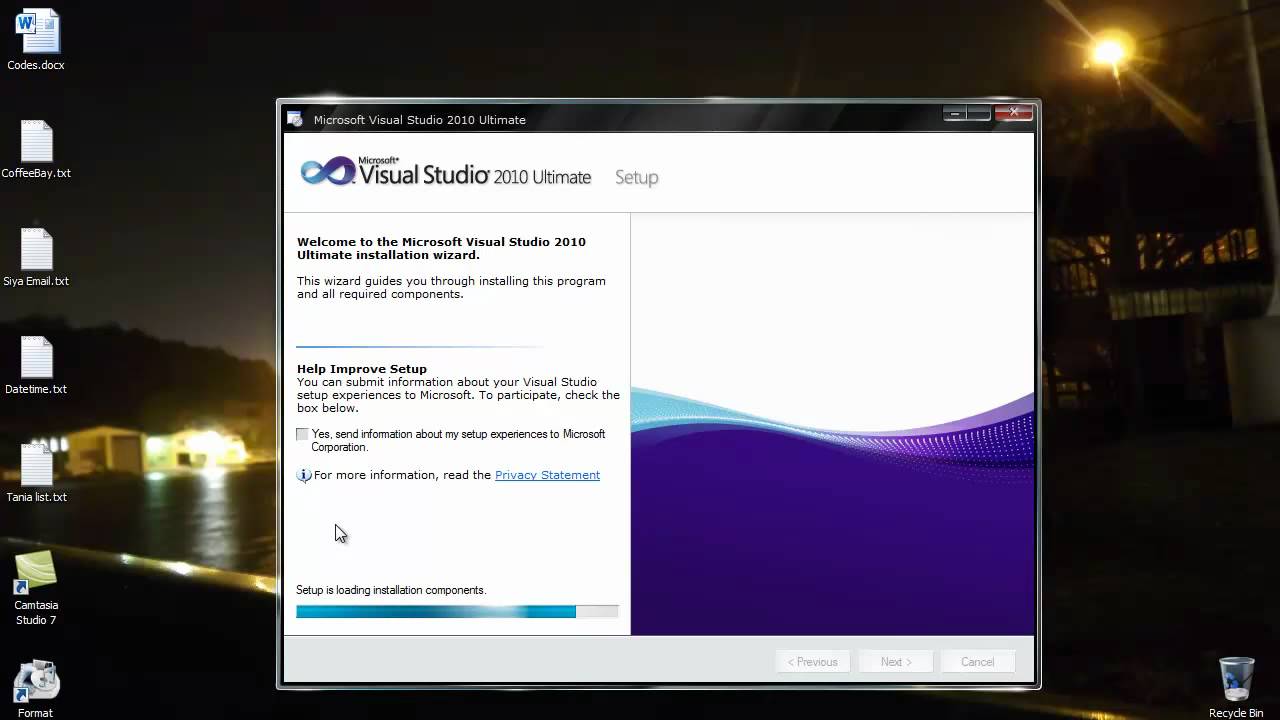The width and height of the screenshot is (1280, 720).
Task: Select the Siya Email.txt desktop file
Action: click(x=37, y=249)
